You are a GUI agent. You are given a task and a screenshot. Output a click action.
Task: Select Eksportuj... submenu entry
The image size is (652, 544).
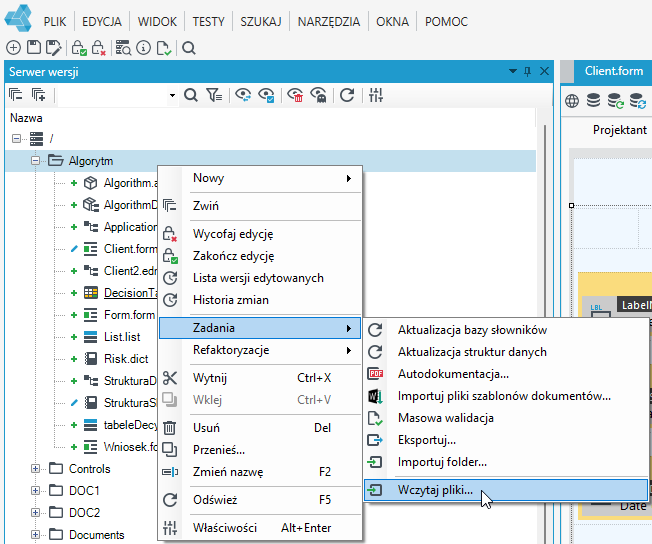tap(506, 440)
